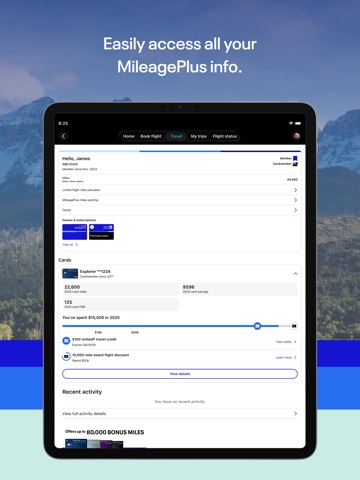Tap the 80,000 Bonus Miles offer banner
Screen dimensions: 360x480
pyautogui.click(x=105, y=438)
